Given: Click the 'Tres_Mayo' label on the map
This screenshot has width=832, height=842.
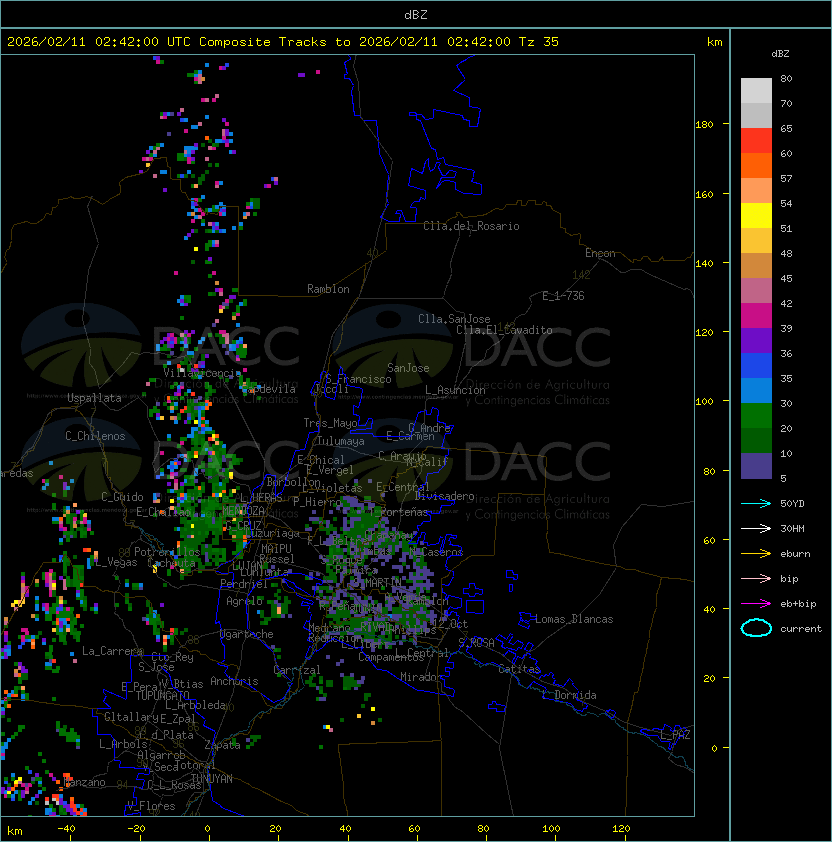Looking at the screenshot, I should click(330, 423).
